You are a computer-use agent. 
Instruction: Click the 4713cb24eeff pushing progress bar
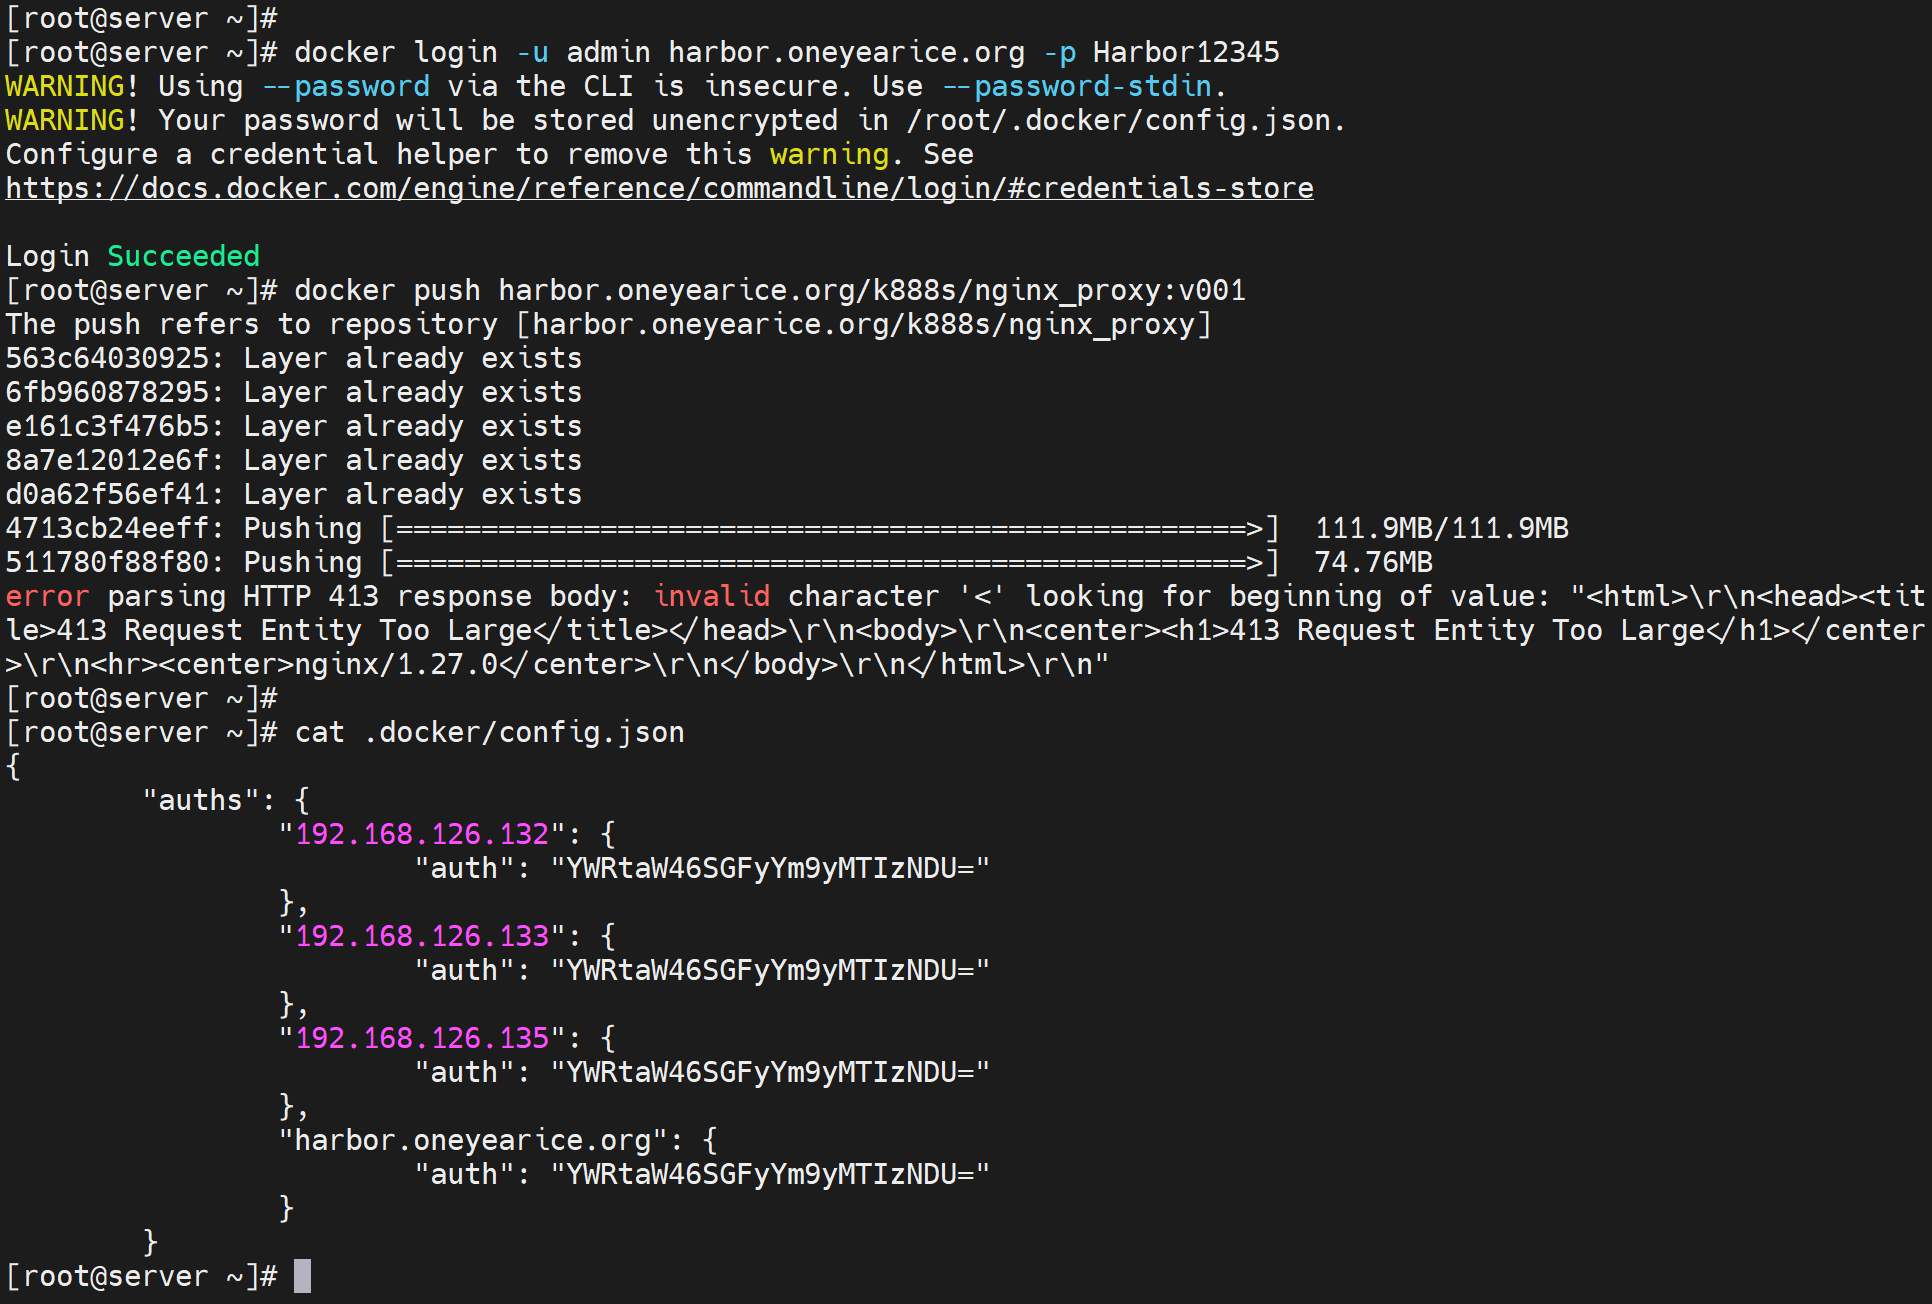[830, 528]
